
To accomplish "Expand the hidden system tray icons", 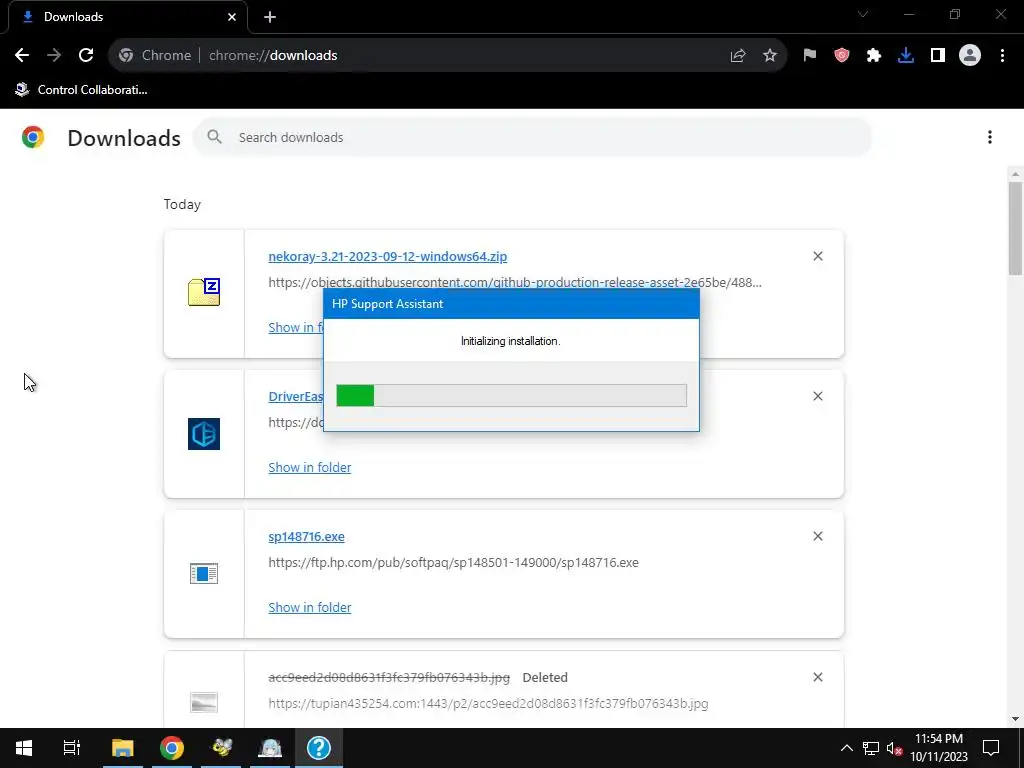I will tap(846, 748).
